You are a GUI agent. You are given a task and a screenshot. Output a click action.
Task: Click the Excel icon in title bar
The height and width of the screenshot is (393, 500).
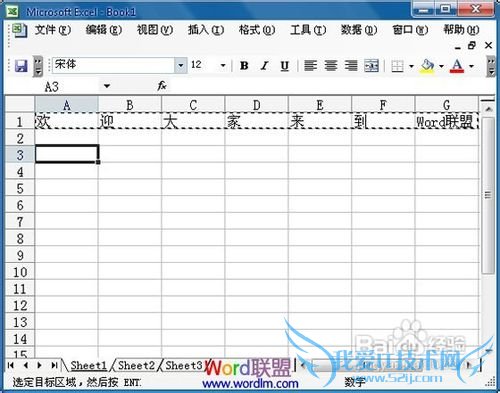click(13, 12)
